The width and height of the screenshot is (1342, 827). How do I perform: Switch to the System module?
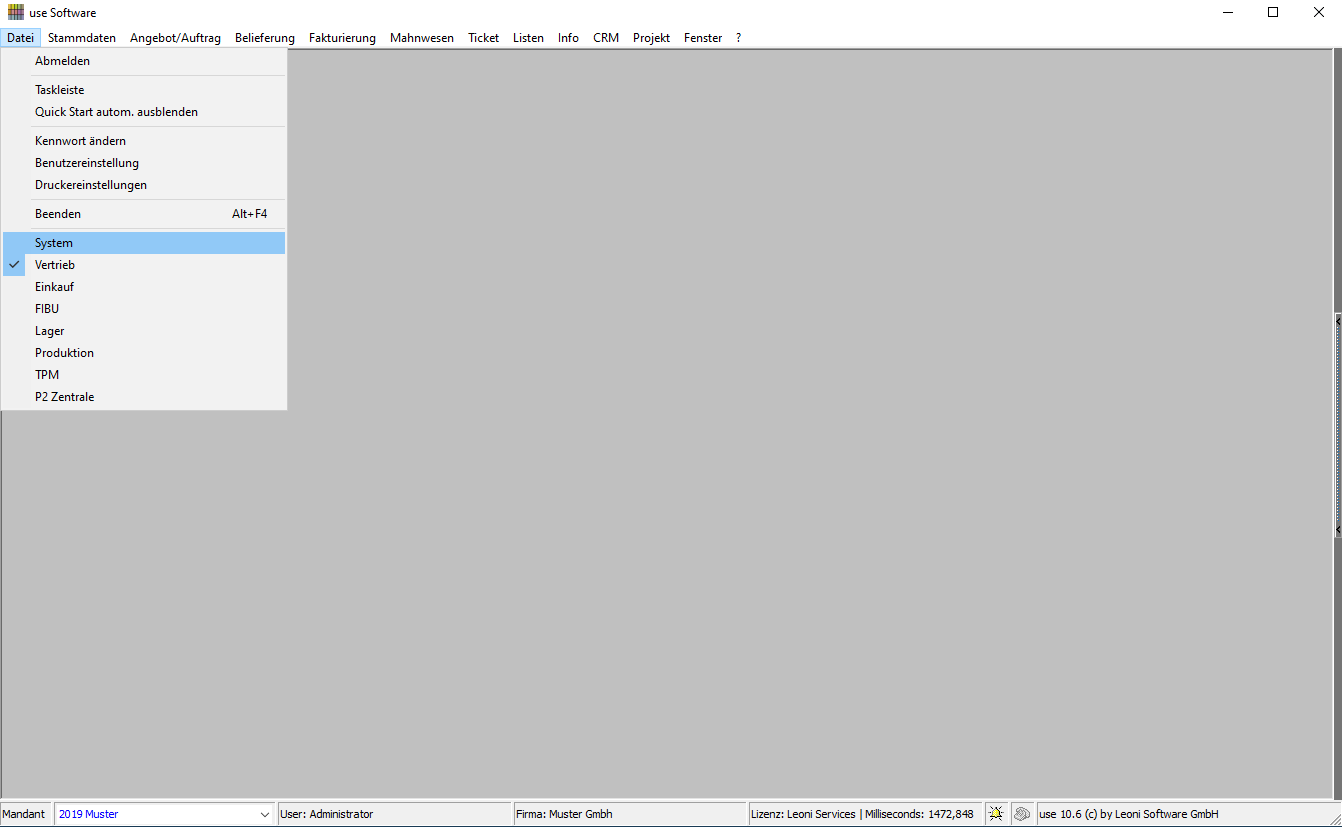click(x=144, y=243)
